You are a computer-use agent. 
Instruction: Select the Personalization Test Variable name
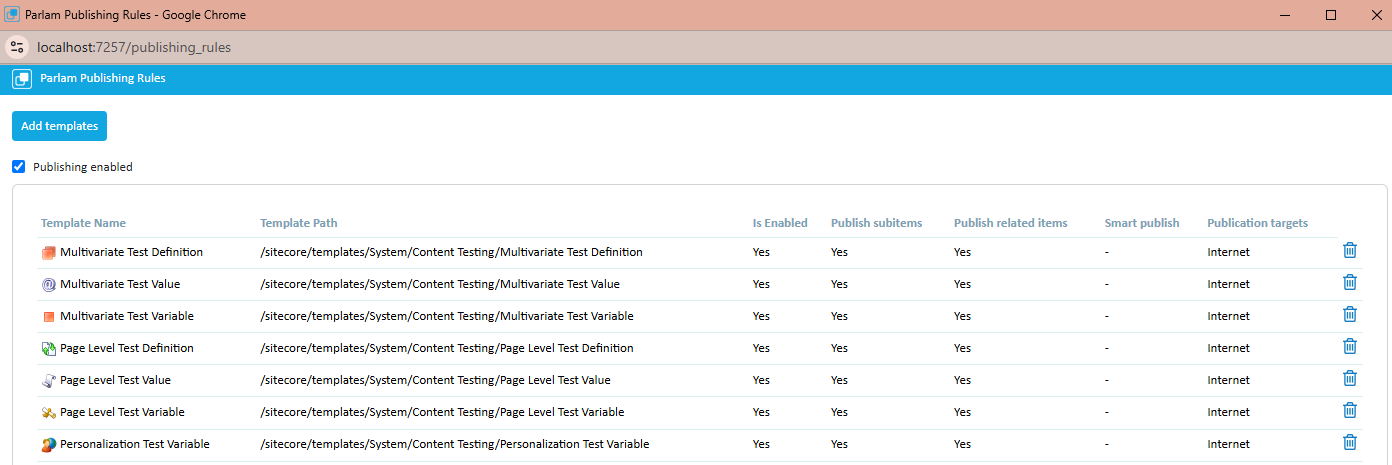[135, 444]
